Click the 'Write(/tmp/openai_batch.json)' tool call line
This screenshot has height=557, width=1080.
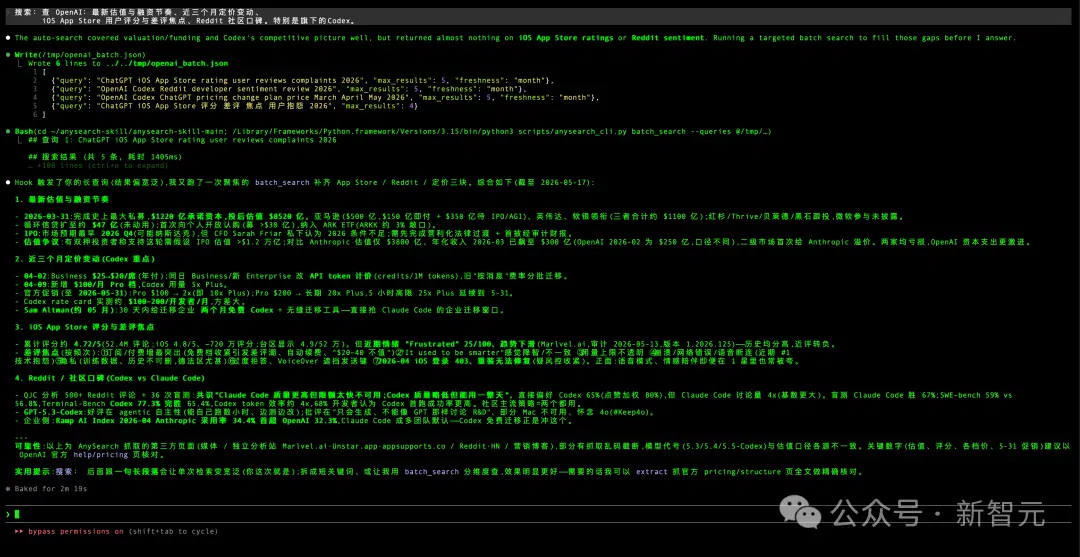[x=80, y=54]
